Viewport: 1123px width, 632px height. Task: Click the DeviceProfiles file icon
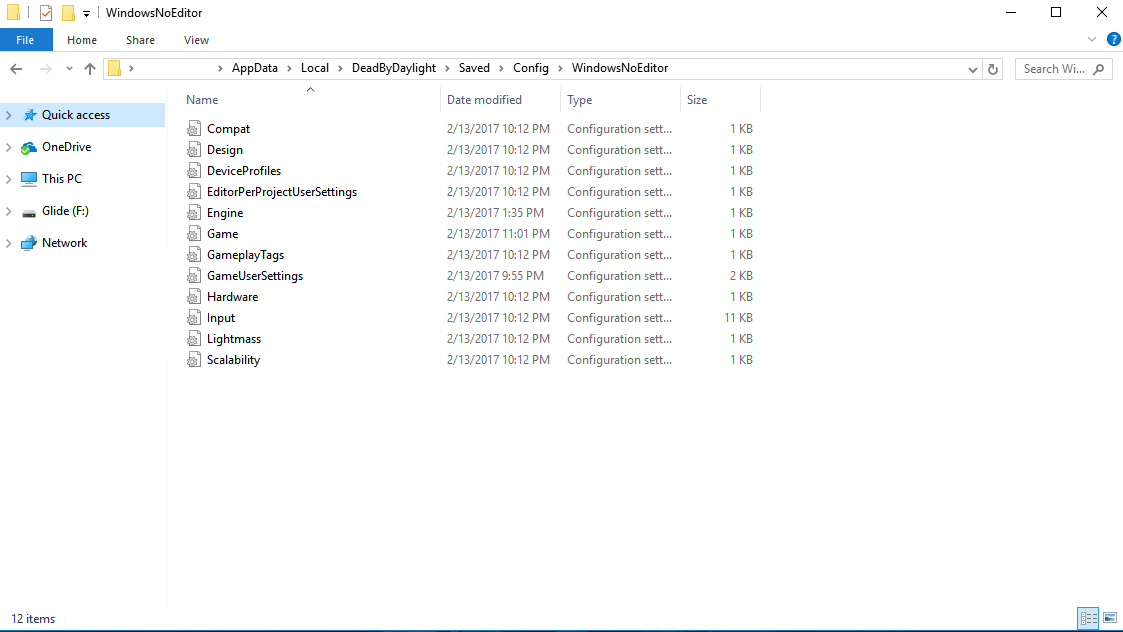tap(194, 171)
